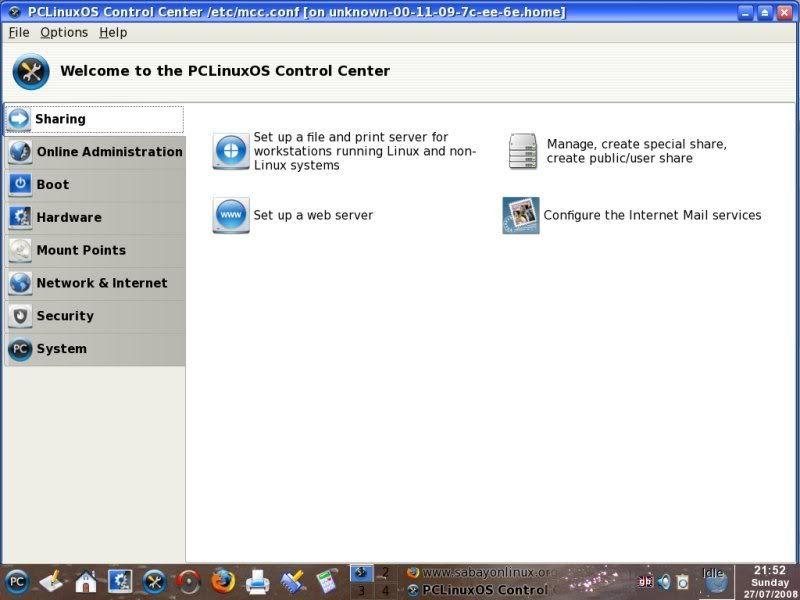Click the clipboard tray icon
Image resolution: width=800 pixels, height=600 pixels.
click(x=683, y=582)
